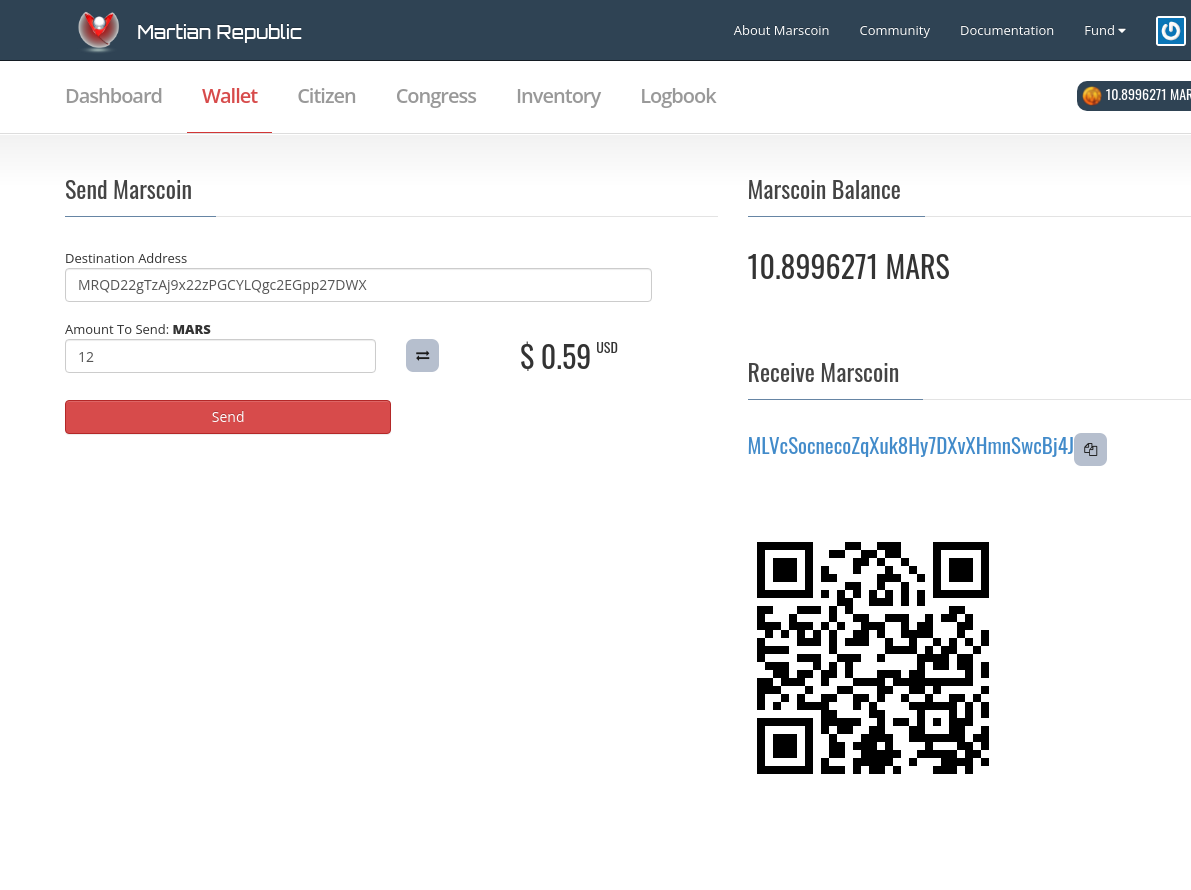Expand the Fund dropdown menu
This screenshot has width=1191, height=890.
1104,30
